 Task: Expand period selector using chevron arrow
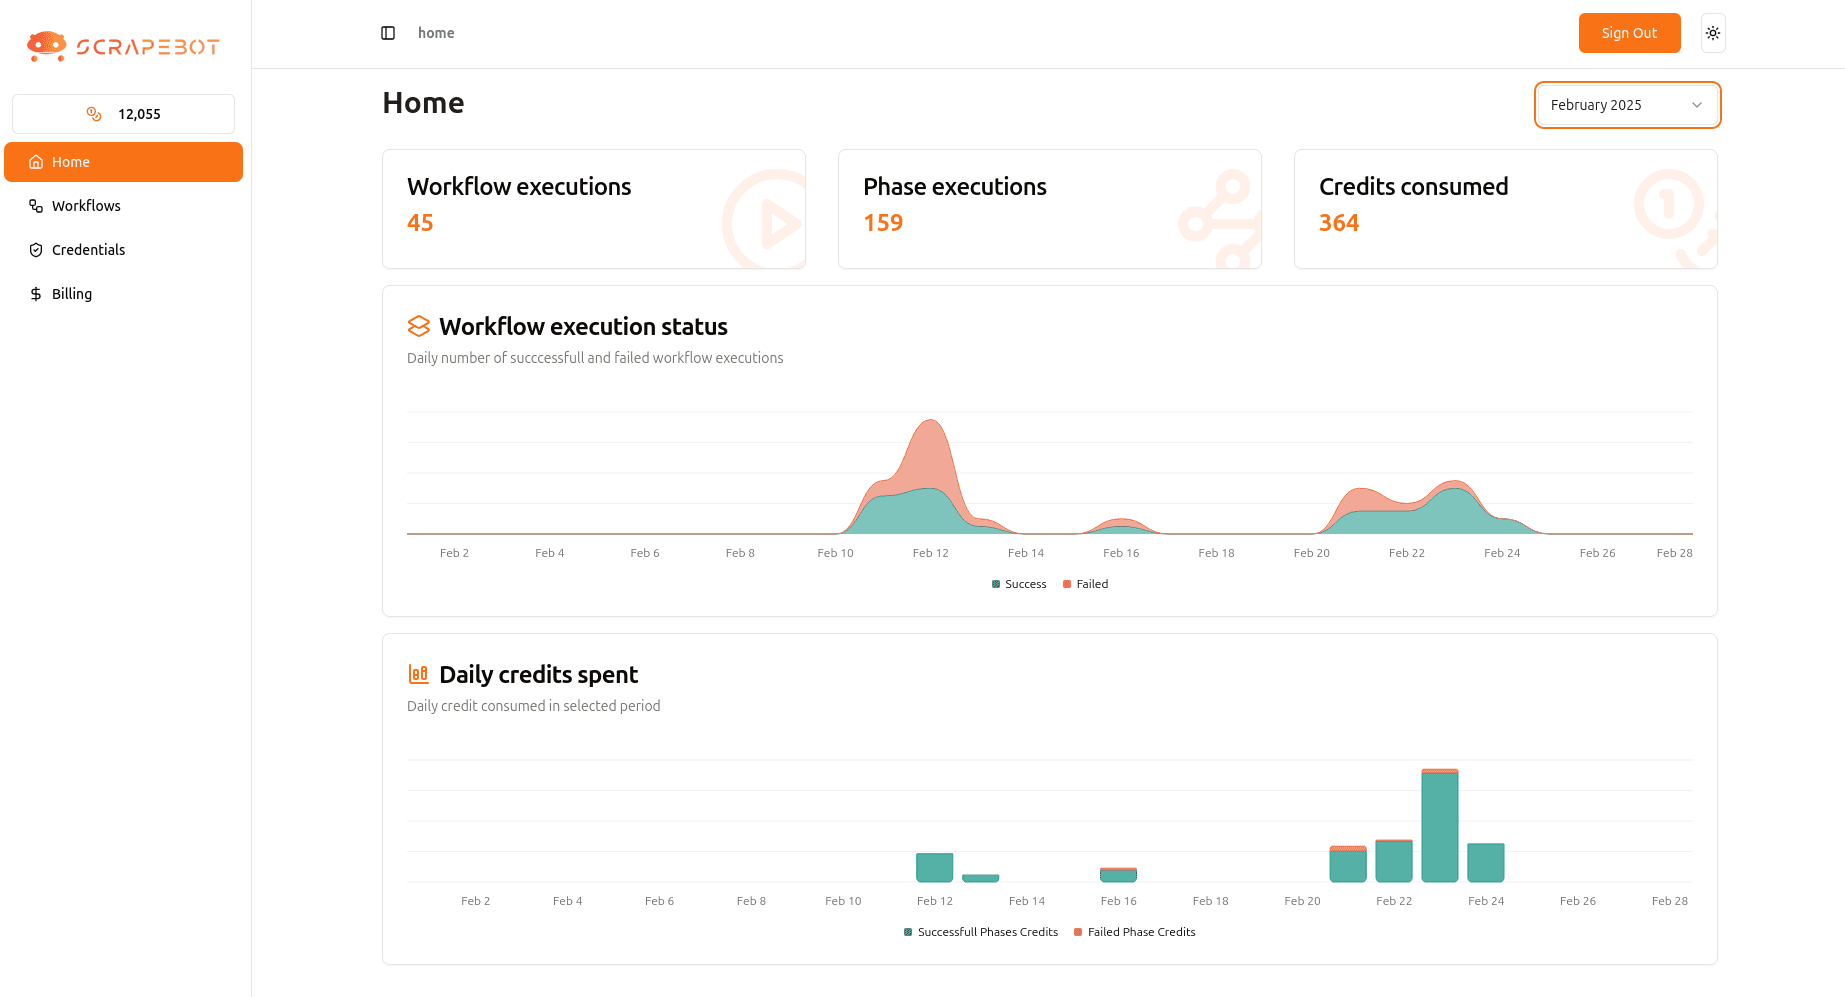click(x=1697, y=105)
